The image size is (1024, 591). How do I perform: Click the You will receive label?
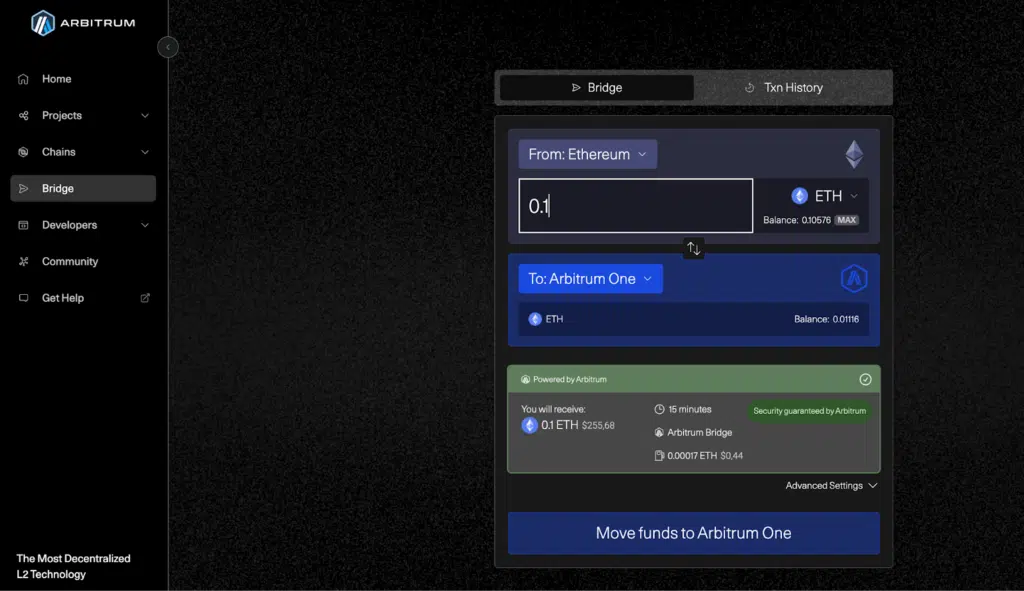point(553,409)
